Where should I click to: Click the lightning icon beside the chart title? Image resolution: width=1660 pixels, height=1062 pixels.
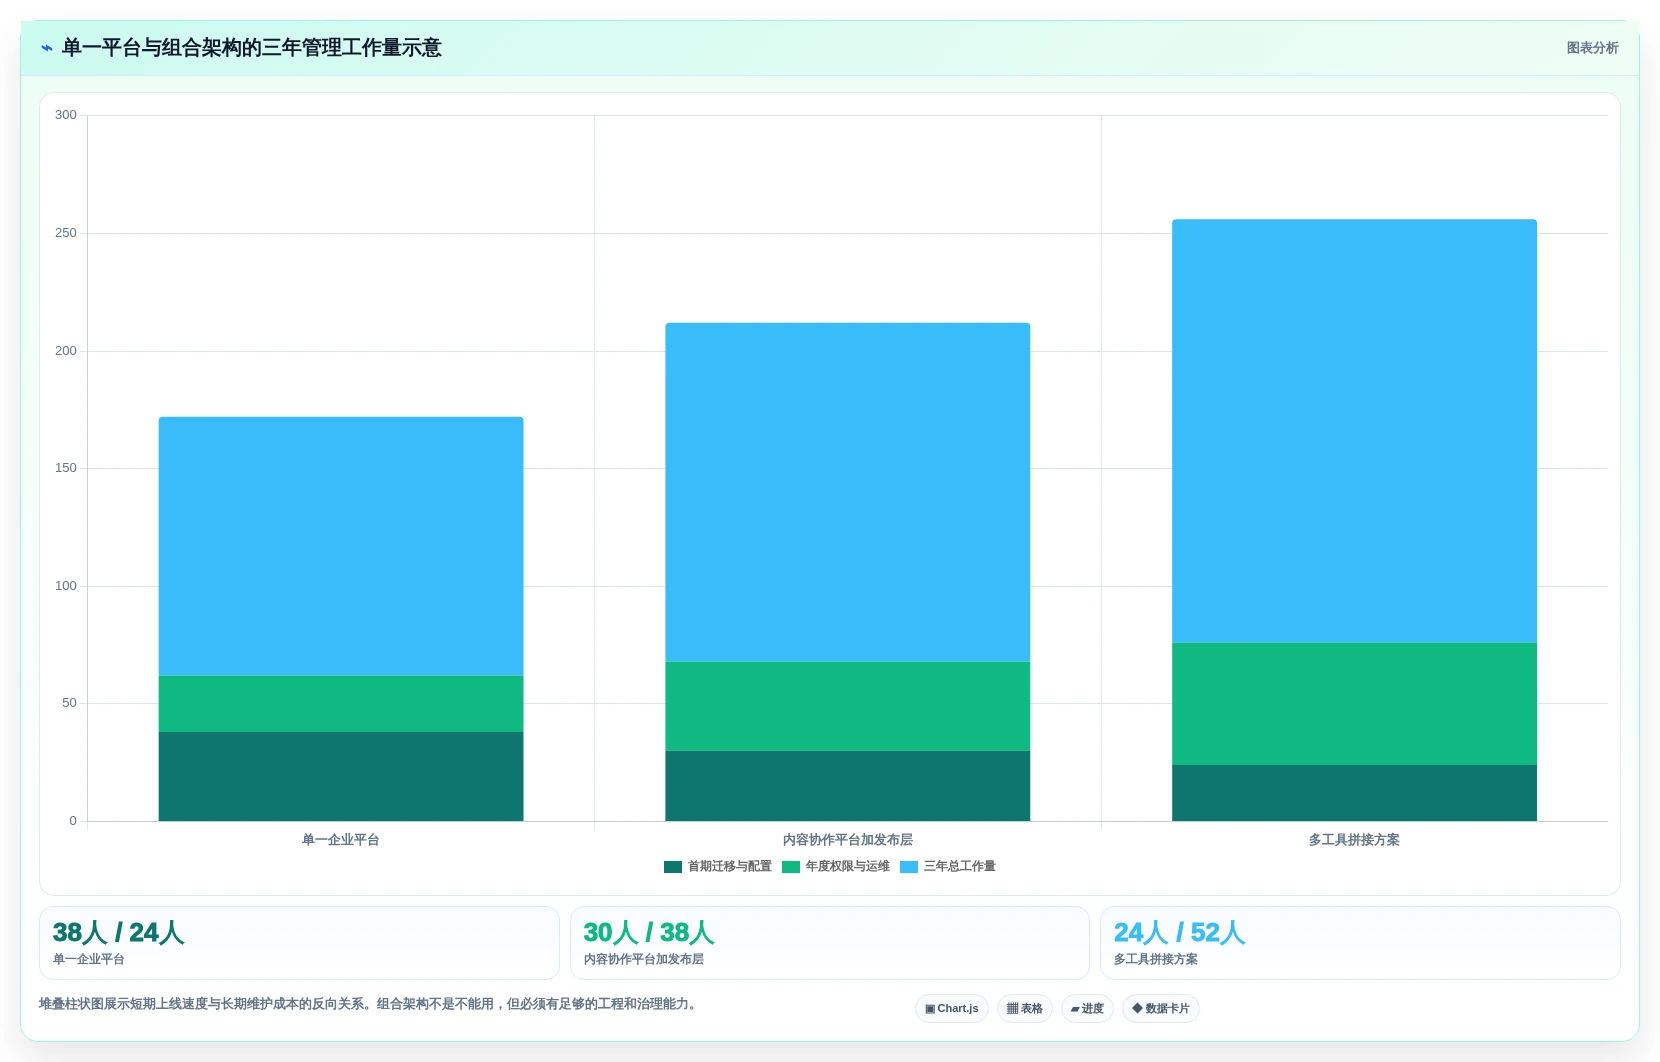point(47,48)
